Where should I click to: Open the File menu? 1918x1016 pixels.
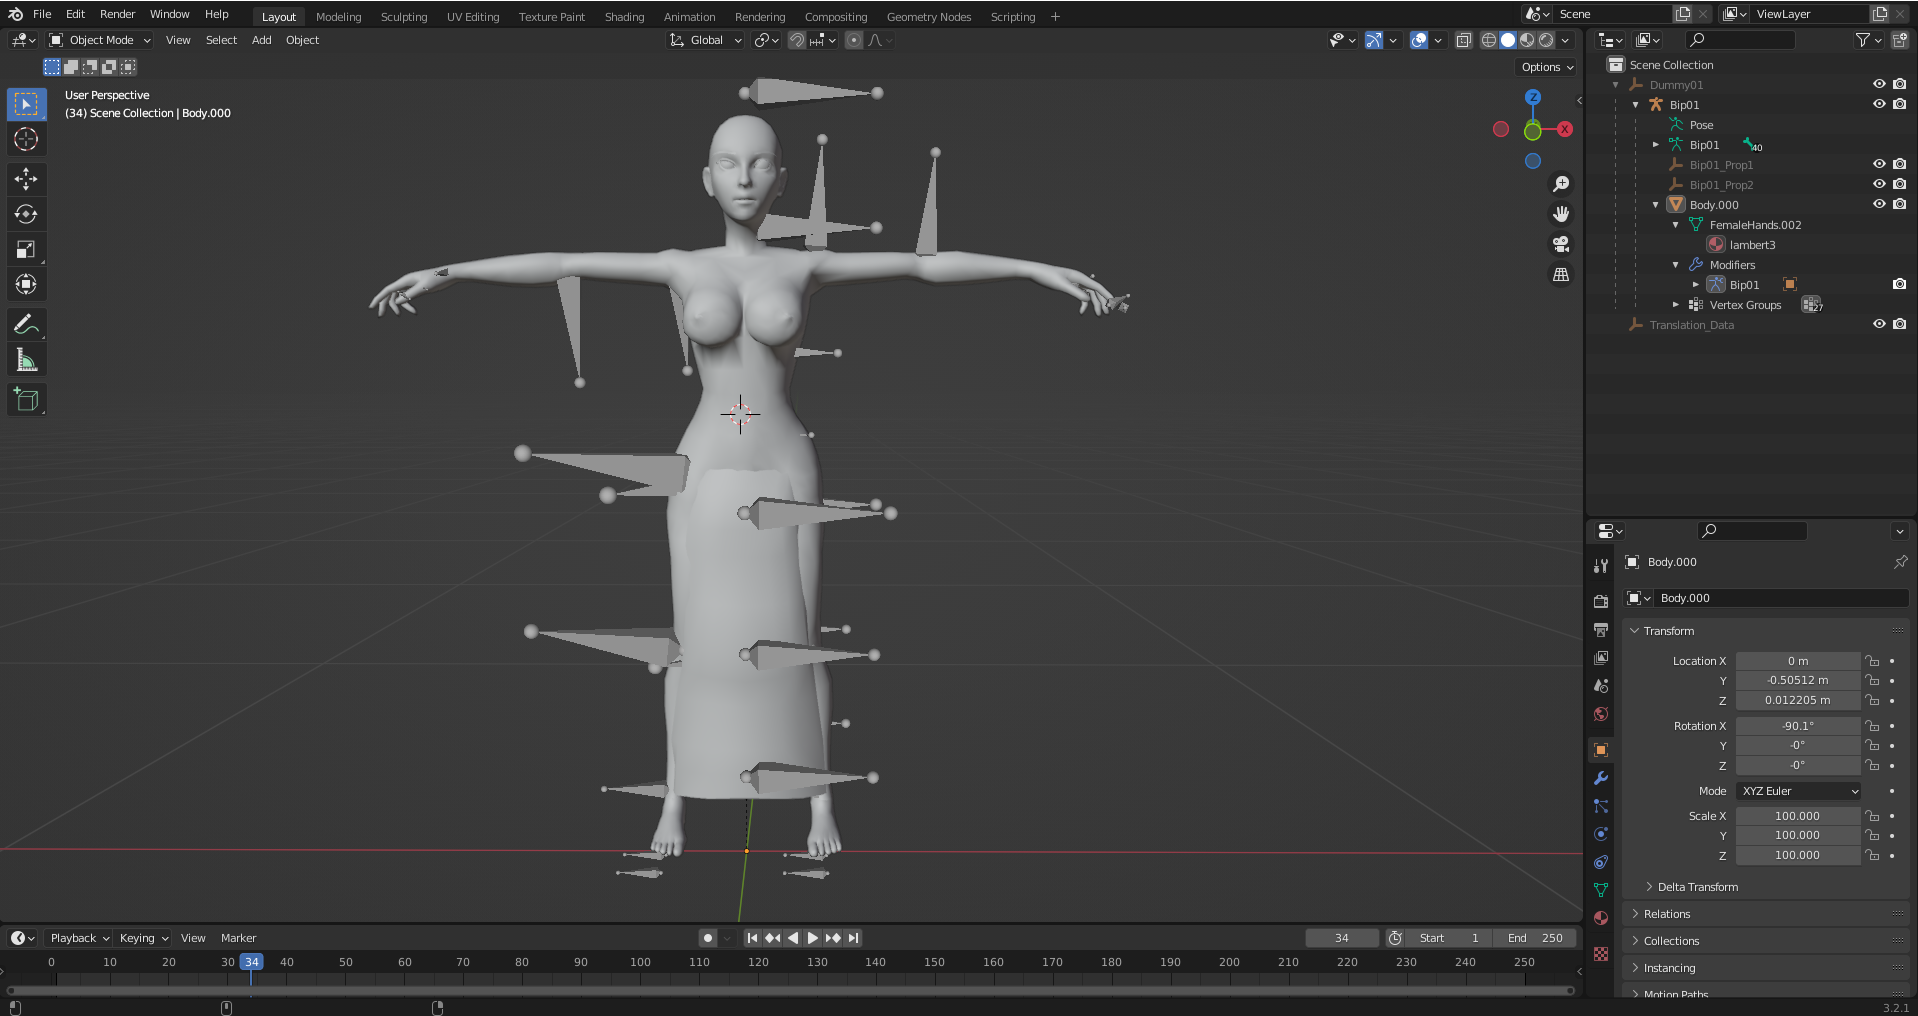42,14
